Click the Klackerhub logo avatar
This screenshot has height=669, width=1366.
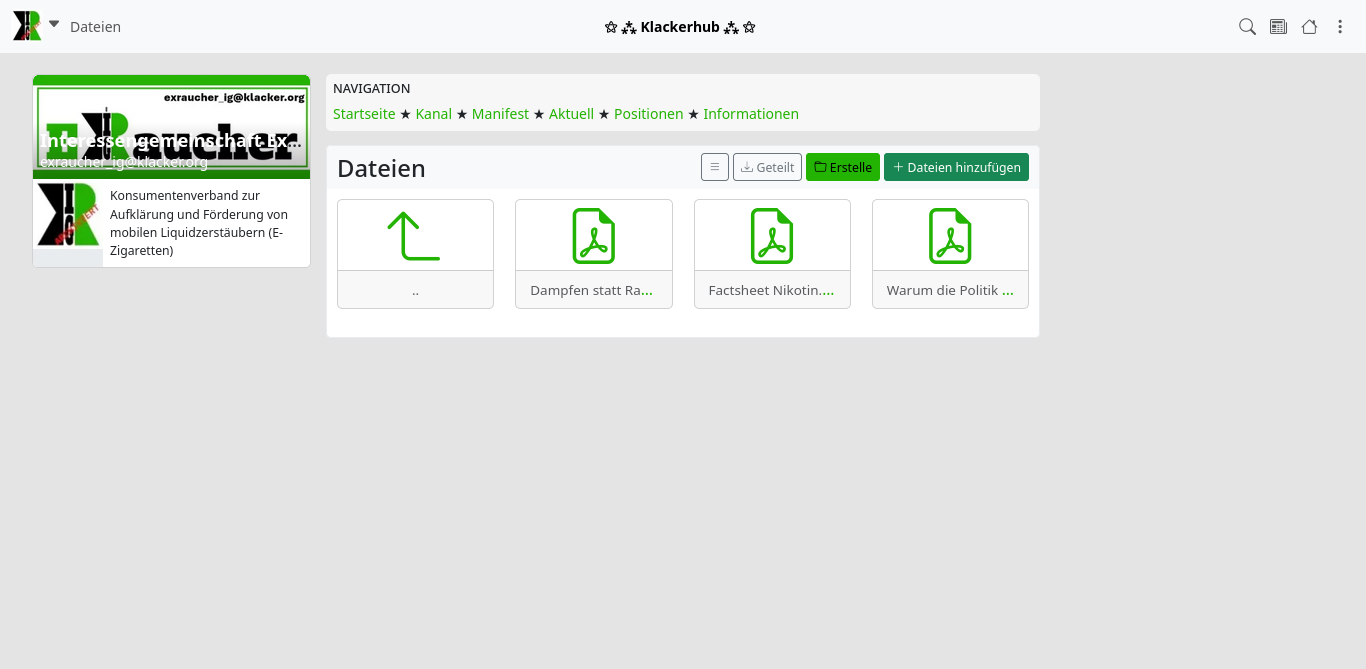pos(27,26)
